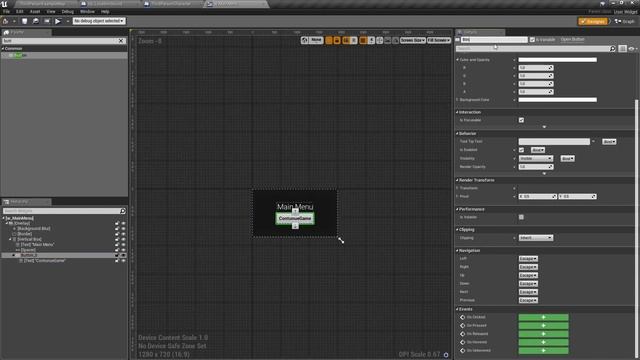640x360 pixels.
Task: Toggle the Is Enabled checkbox
Action: 521,150
